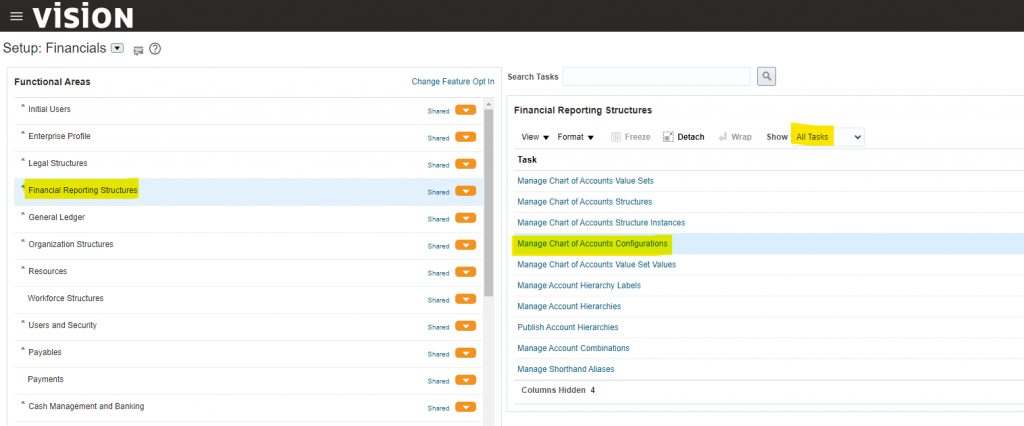Open orange actions dropdown for Initial Users

(465, 110)
